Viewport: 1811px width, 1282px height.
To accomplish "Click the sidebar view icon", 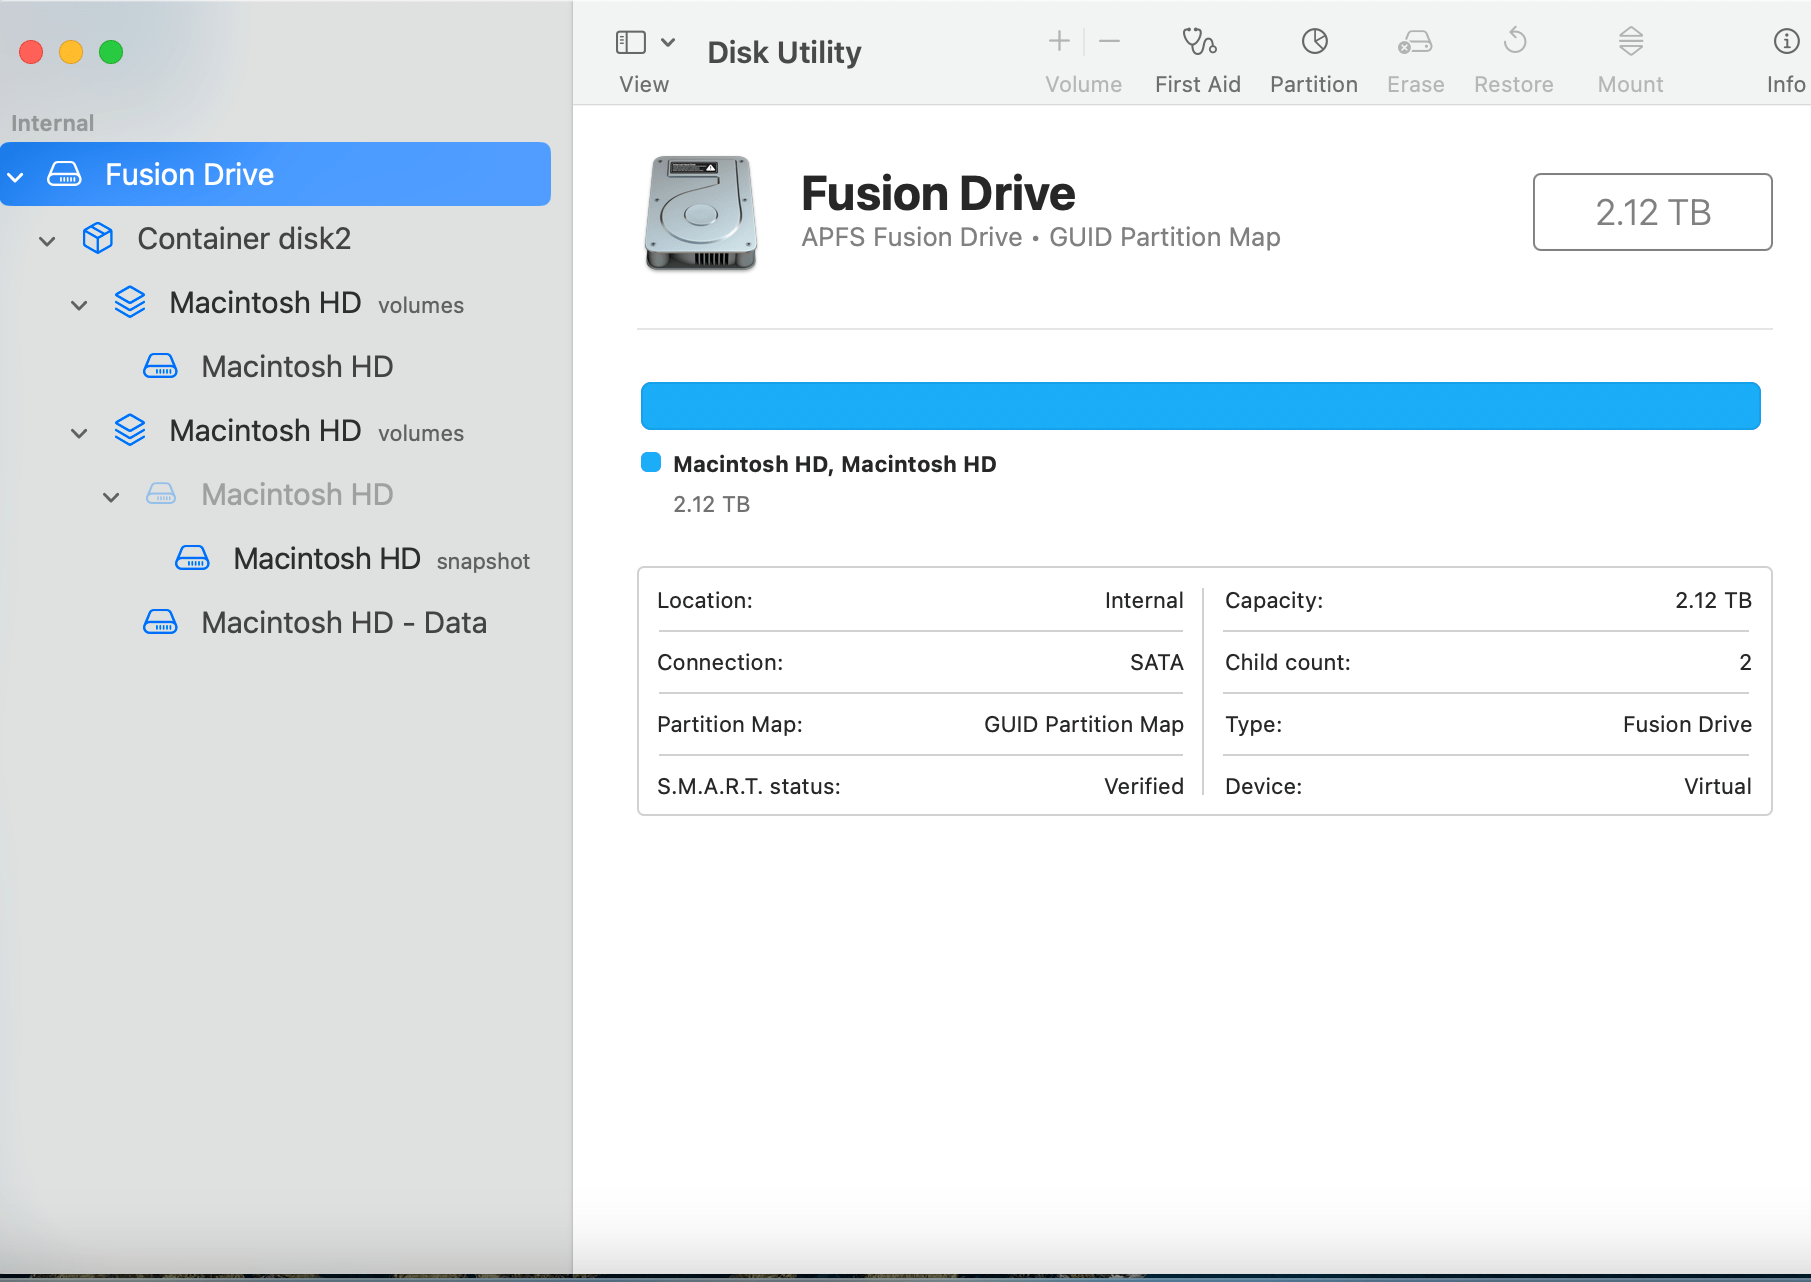I will pos(629,42).
